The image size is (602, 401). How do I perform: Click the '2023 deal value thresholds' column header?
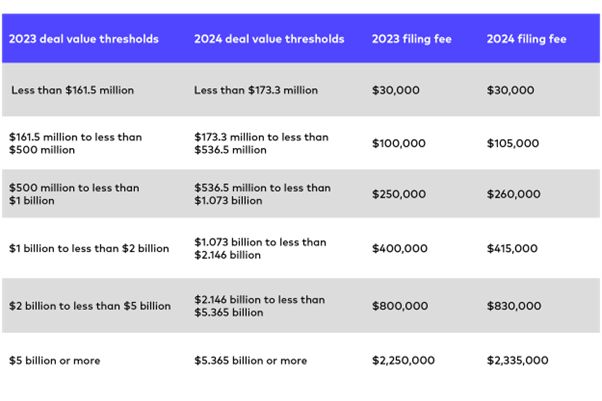[x=86, y=39]
